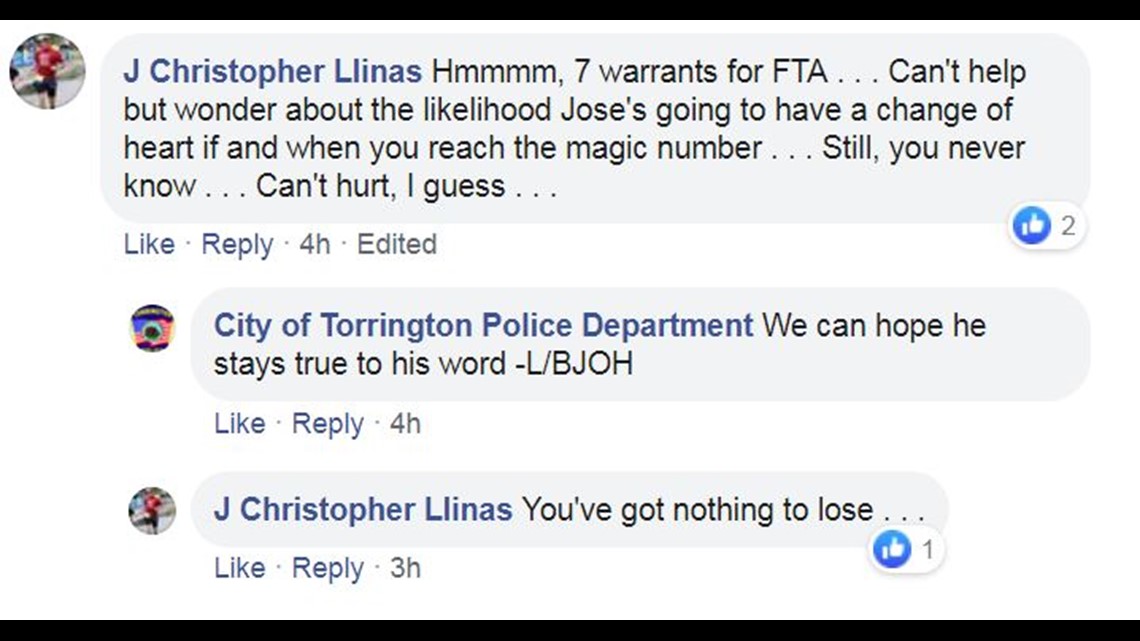
Task: Open J Christopher Llinas profile from reply
Action: click(x=363, y=509)
